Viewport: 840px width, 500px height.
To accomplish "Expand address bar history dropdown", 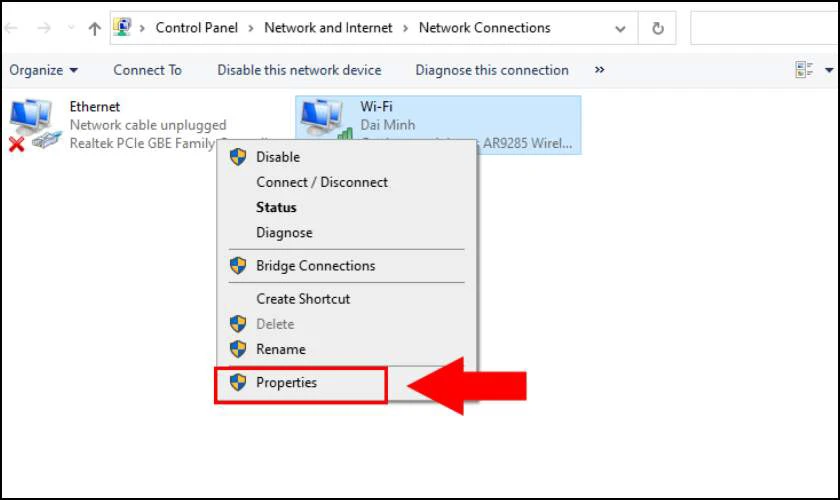I will click(620, 28).
